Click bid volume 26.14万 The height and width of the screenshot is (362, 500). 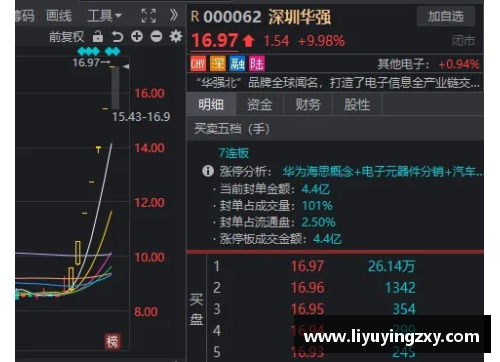392,266
